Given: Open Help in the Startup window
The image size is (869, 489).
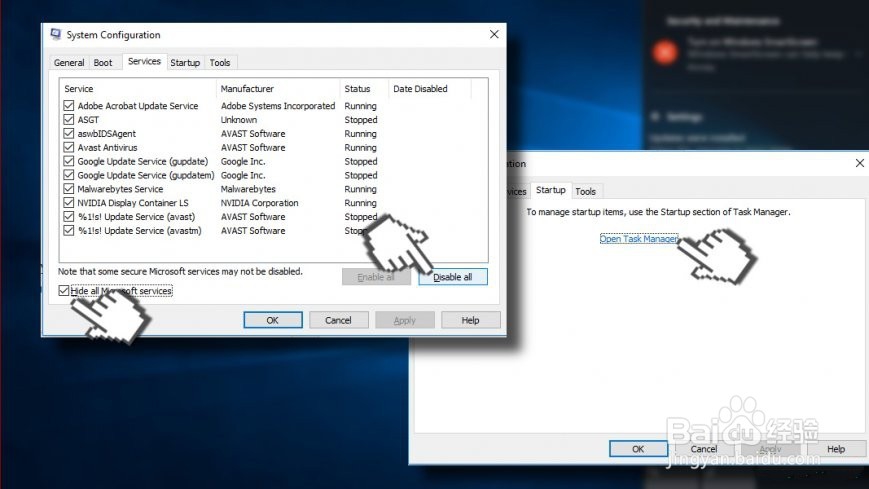Looking at the screenshot, I should (x=836, y=449).
